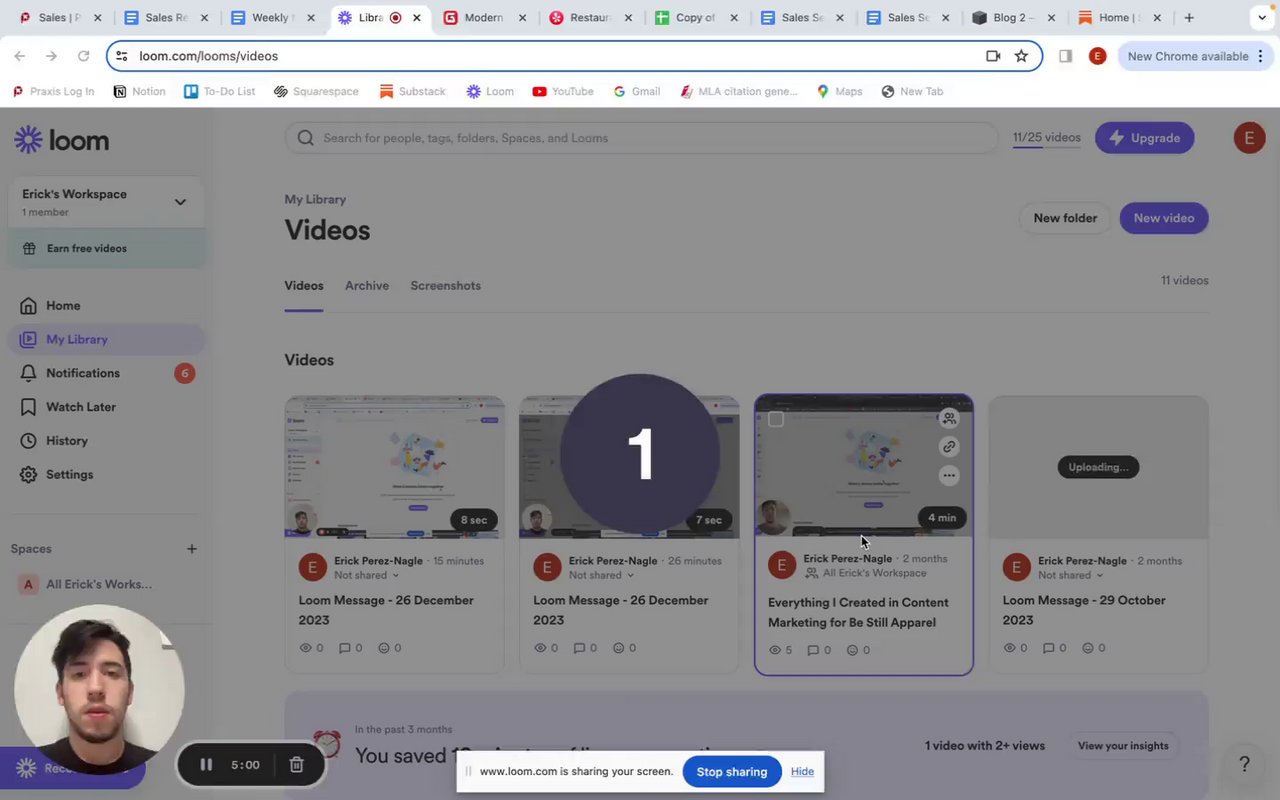This screenshot has width=1280, height=800.
Task: Open more options on Be Still Apparel video
Action: point(949,476)
